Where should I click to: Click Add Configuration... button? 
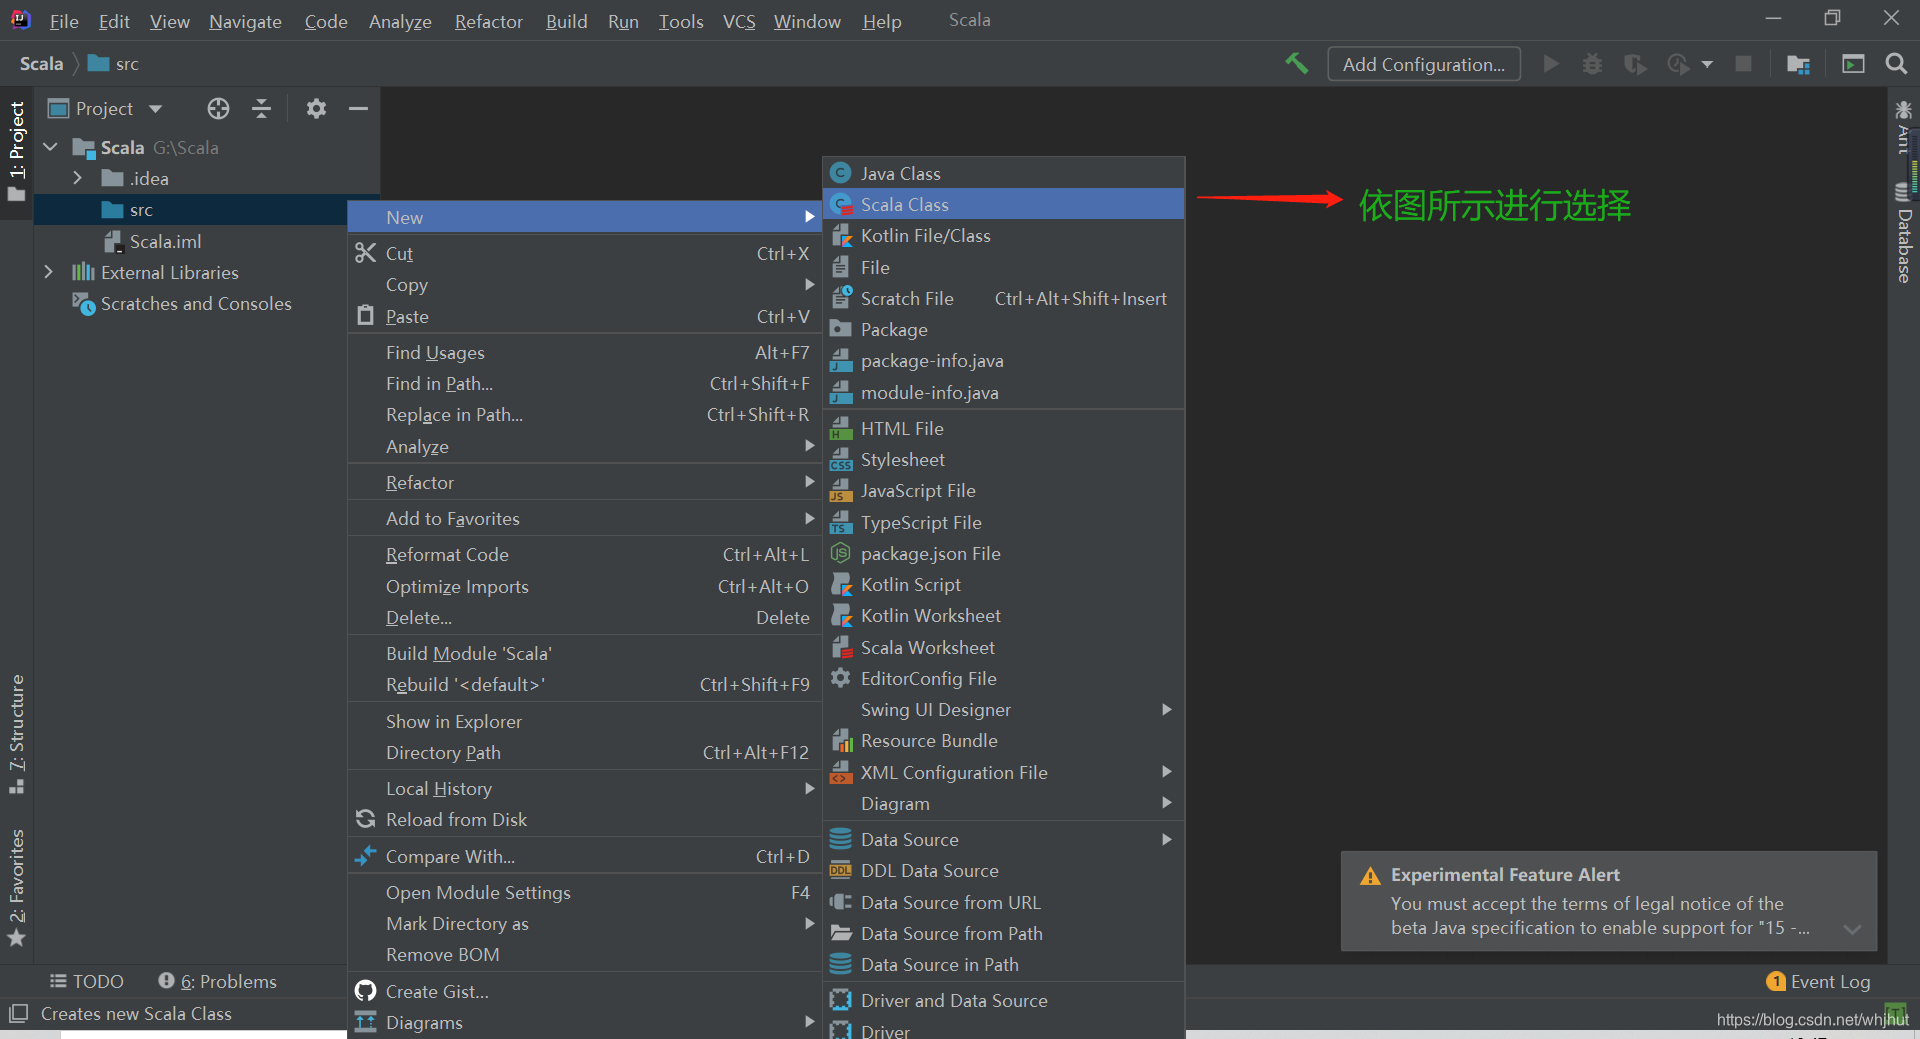tap(1423, 64)
